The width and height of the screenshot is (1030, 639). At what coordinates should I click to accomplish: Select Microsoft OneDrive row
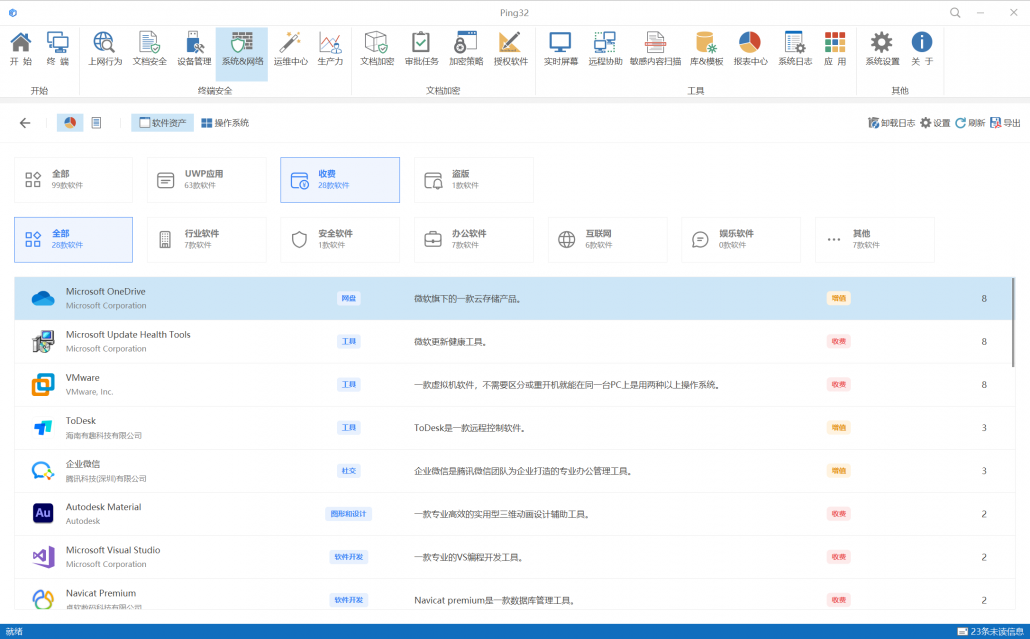pos(513,298)
